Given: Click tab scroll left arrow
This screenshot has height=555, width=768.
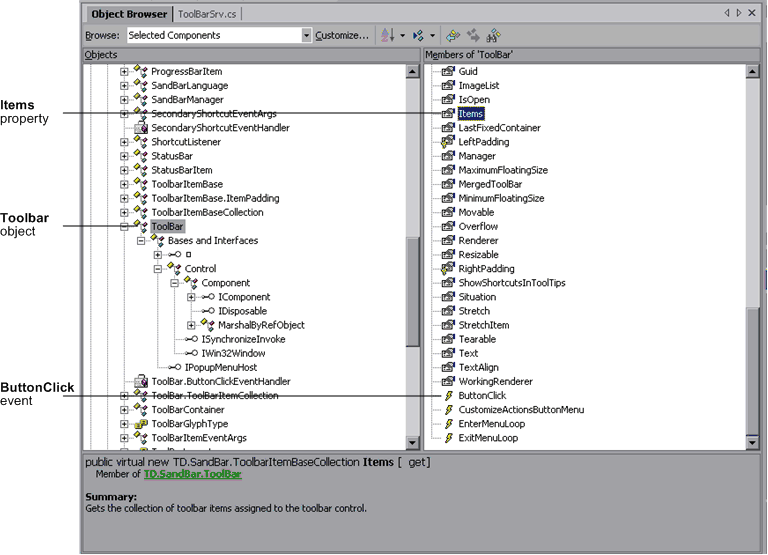Looking at the screenshot, I should pos(727,13).
